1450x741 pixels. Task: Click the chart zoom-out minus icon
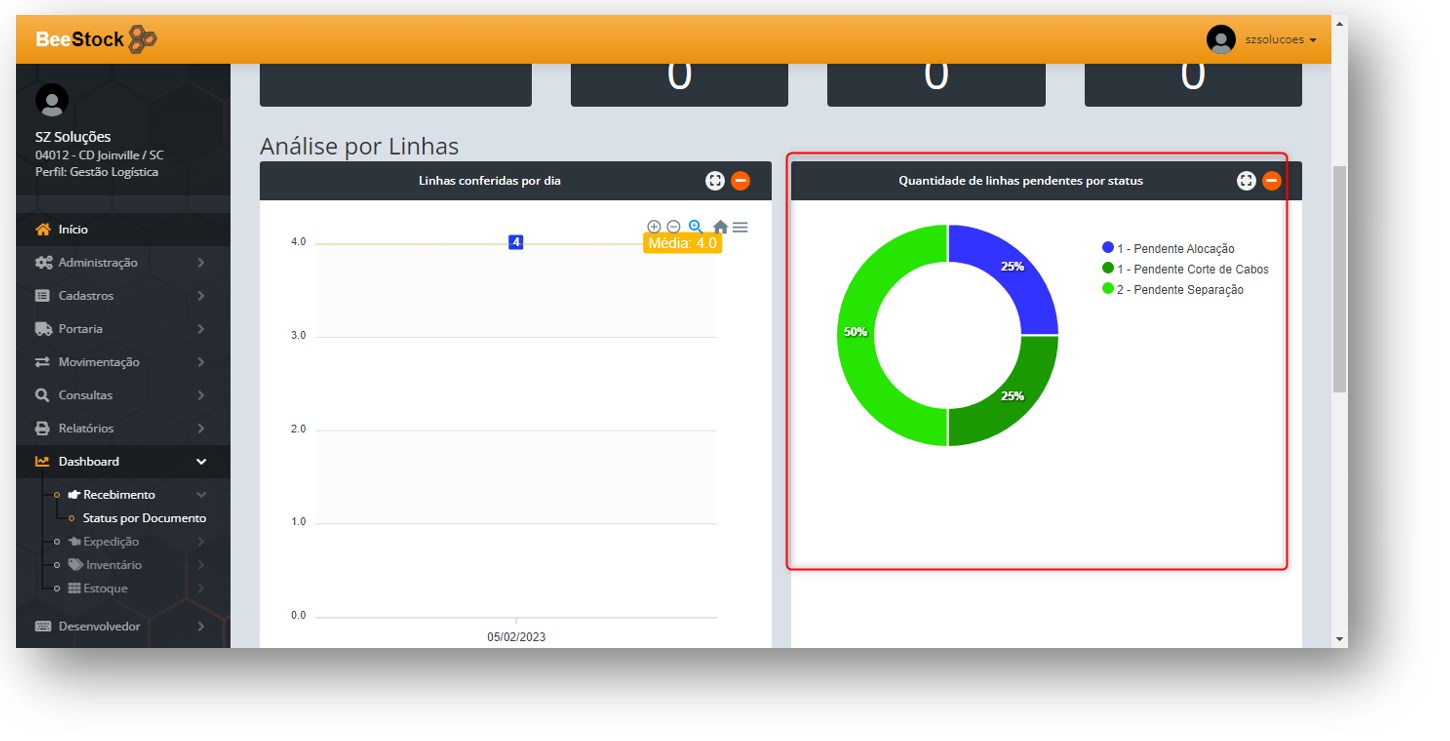click(x=673, y=227)
